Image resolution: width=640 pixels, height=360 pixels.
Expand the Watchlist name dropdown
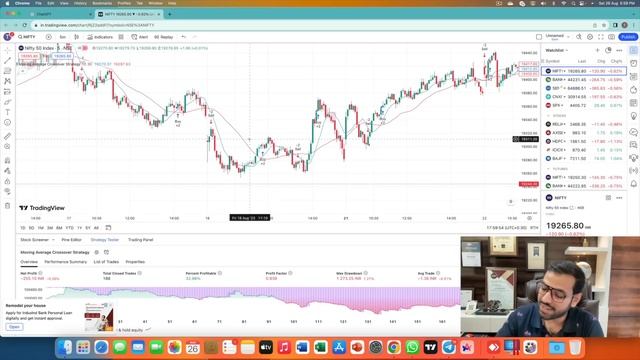point(557,50)
